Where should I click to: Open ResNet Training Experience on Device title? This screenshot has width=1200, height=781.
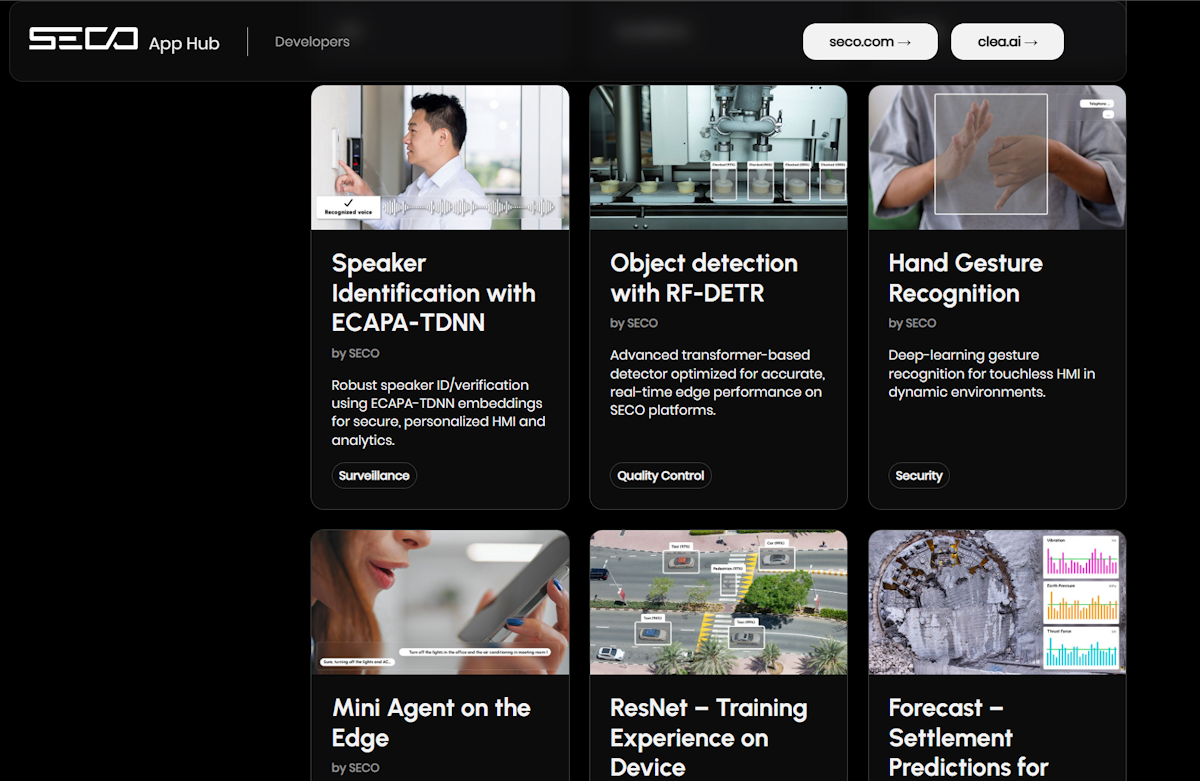coord(708,738)
